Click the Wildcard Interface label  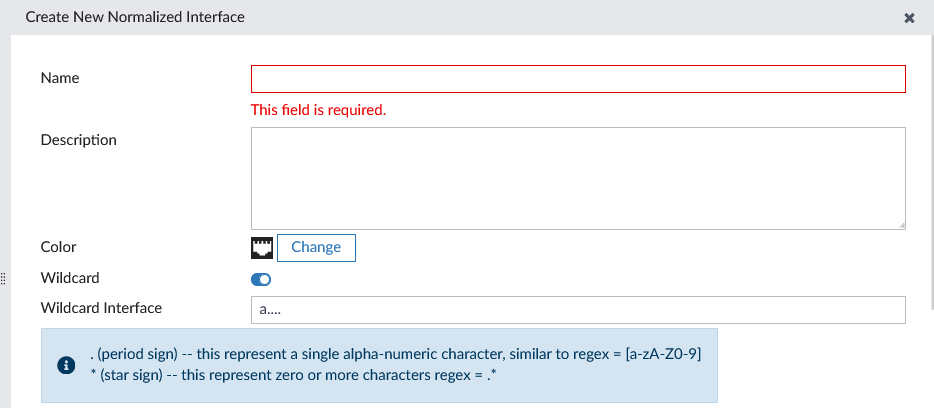click(x=101, y=308)
